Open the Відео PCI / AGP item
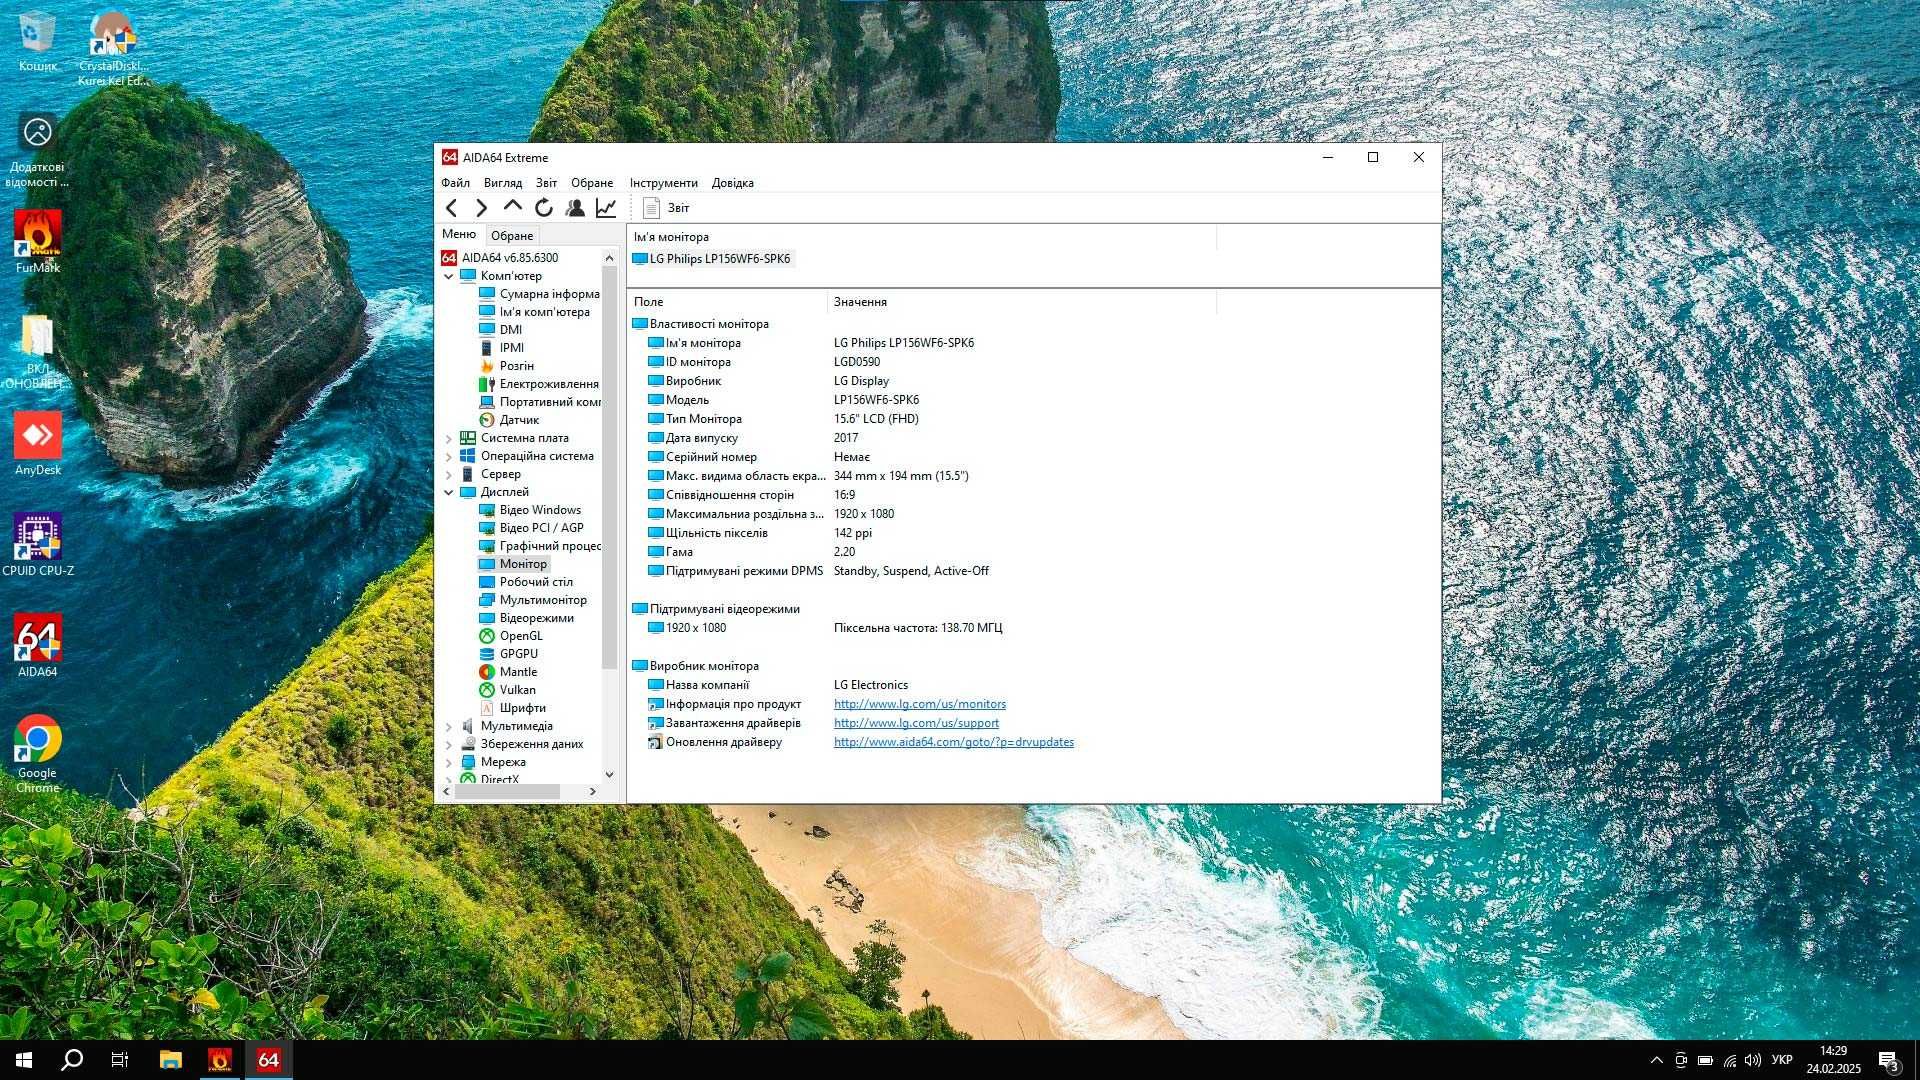 (x=531, y=528)
